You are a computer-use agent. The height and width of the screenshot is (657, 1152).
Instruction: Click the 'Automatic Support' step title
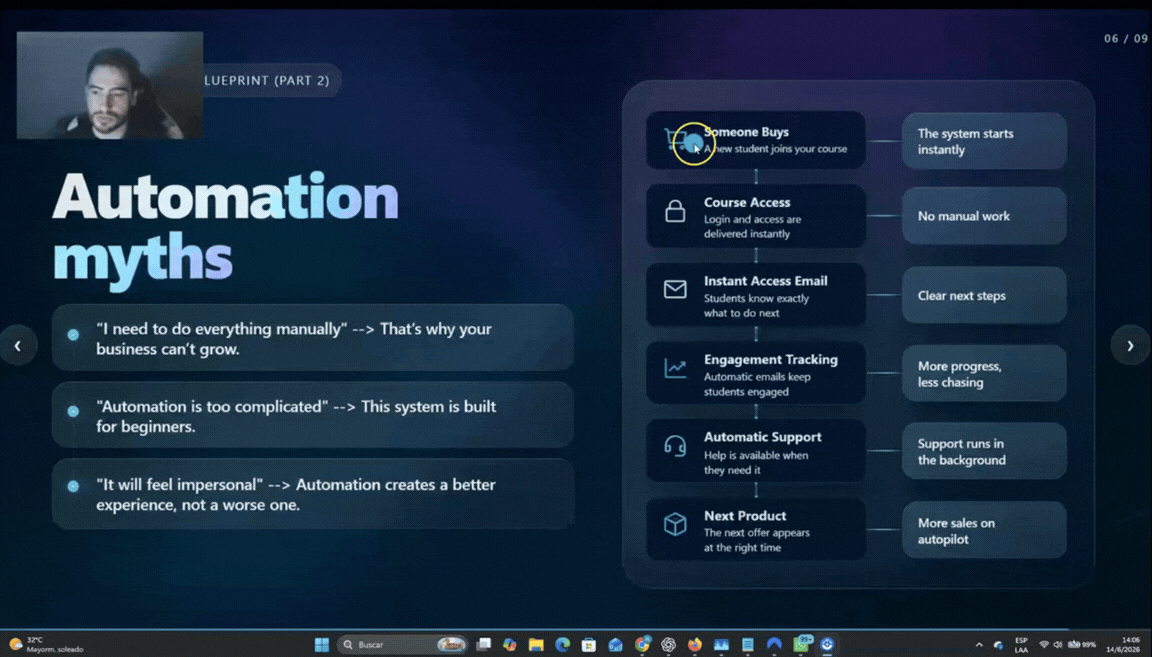coord(762,437)
